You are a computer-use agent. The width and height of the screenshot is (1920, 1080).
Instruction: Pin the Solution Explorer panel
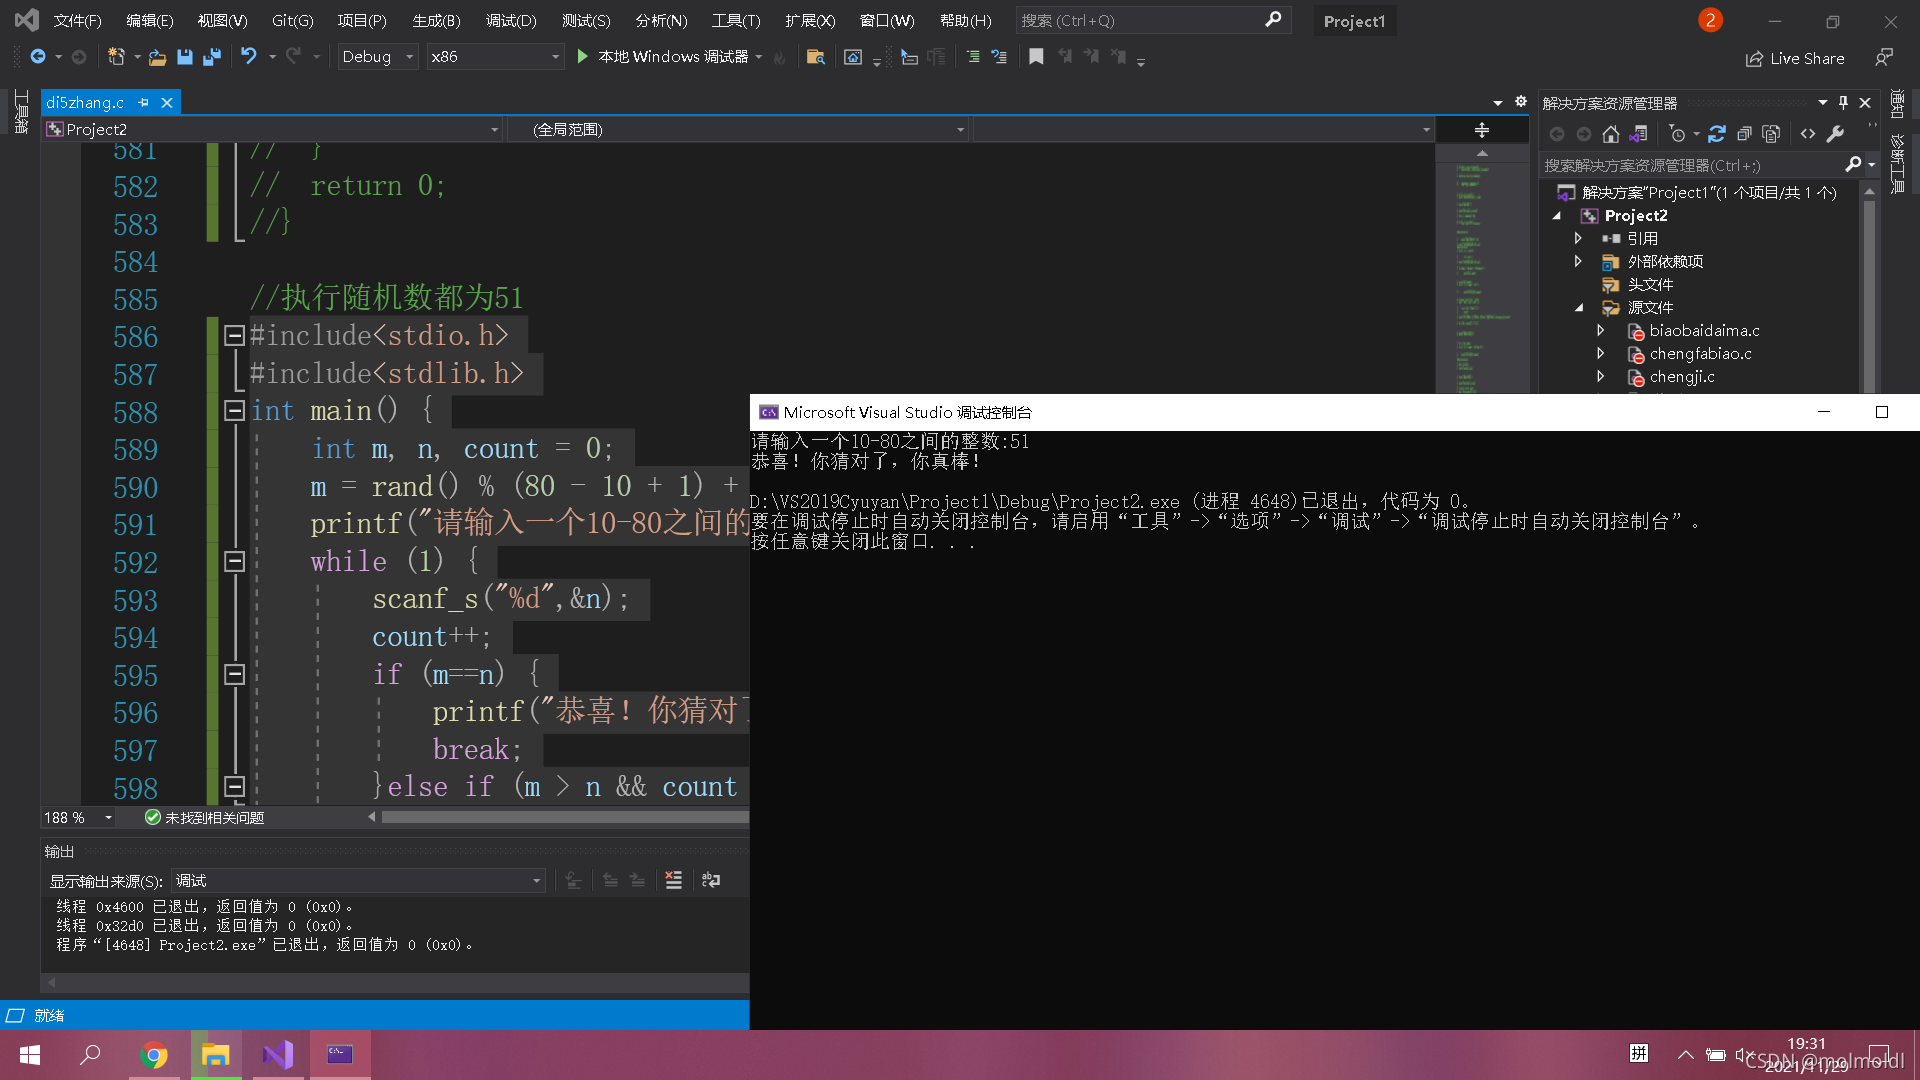(x=1843, y=102)
